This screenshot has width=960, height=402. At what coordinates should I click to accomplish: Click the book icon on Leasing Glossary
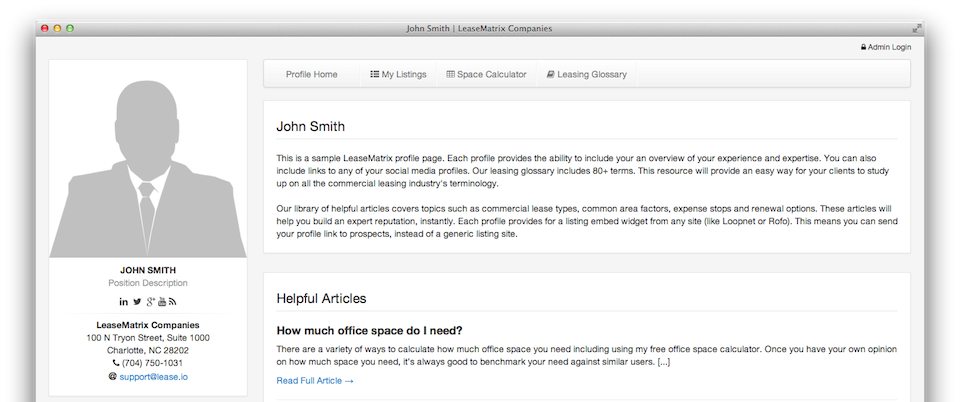(550, 74)
